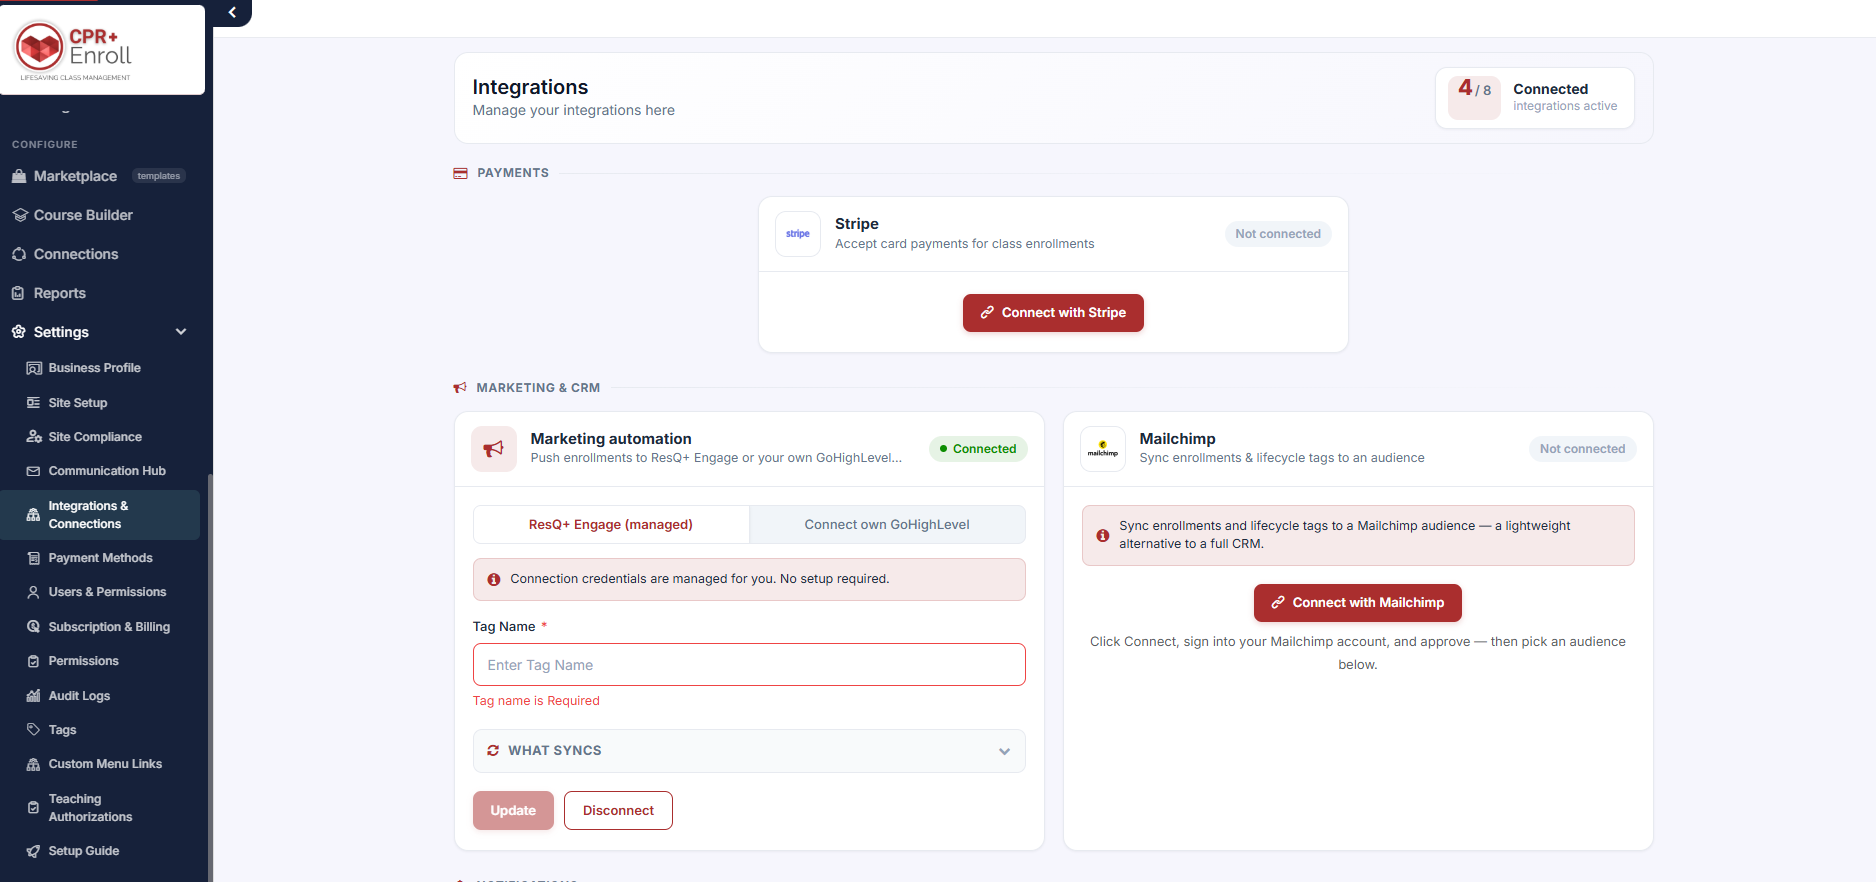1876x882 pixels.
Task: Click the Course Builder graduation cap icon
Action: [19, 215]
